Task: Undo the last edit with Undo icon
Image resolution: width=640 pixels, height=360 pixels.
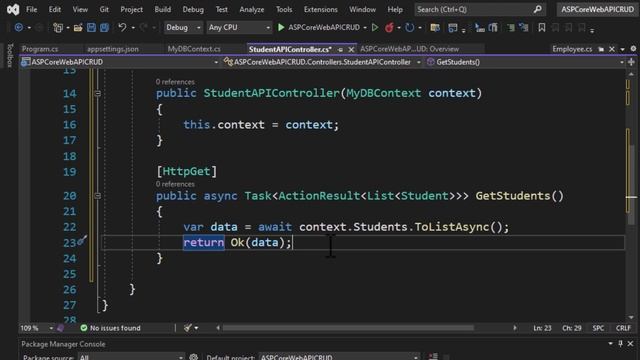Action: point(122,27)
